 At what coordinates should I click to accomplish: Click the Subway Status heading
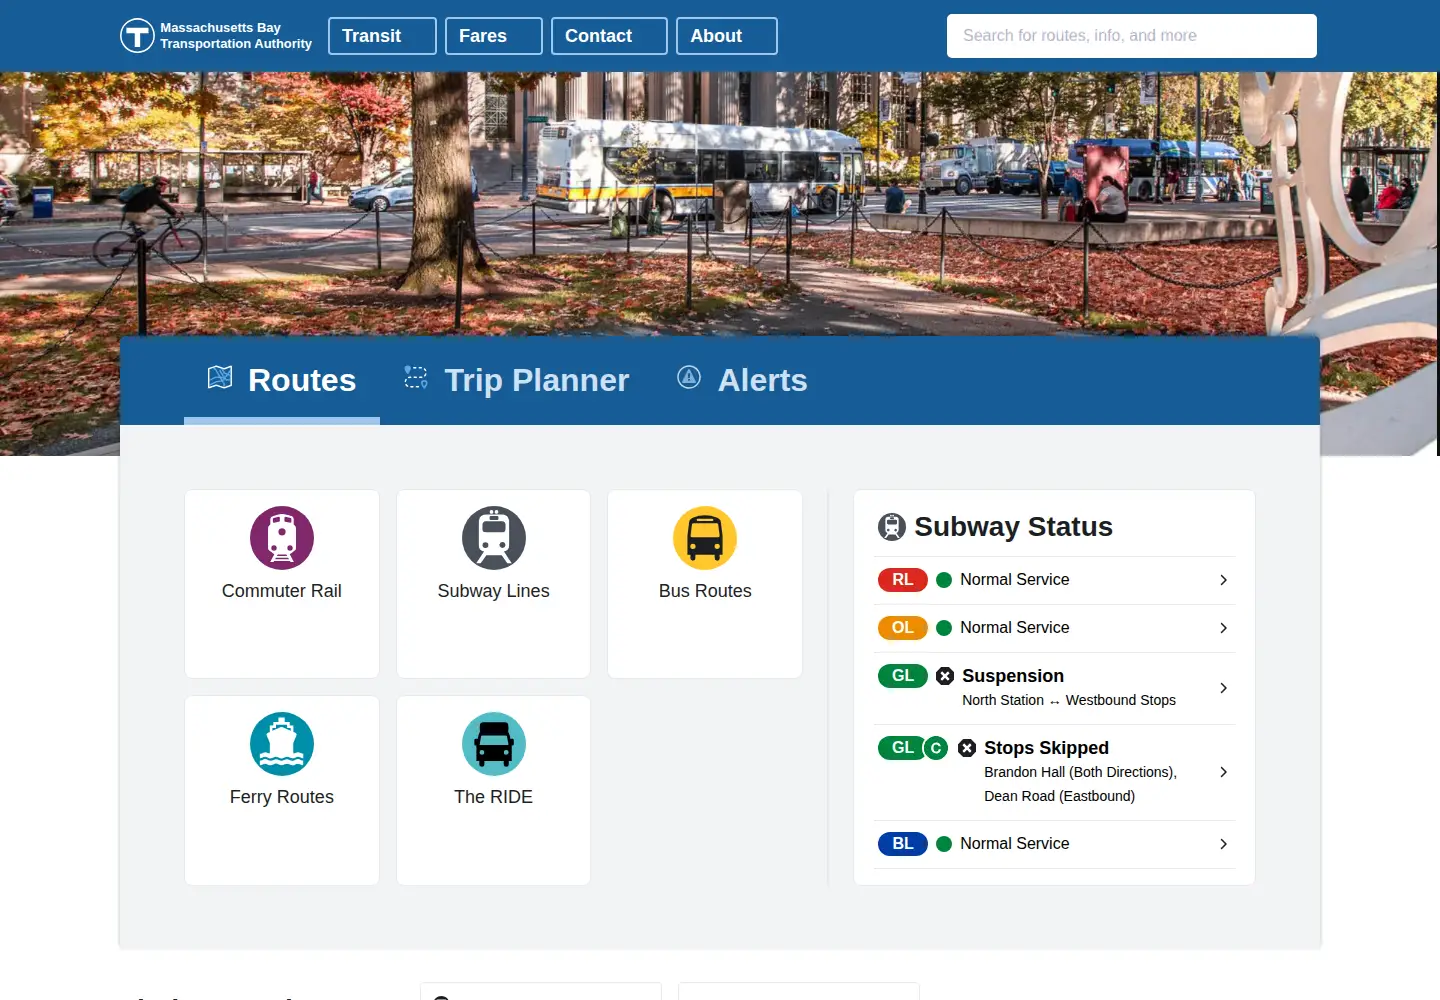1014,527
